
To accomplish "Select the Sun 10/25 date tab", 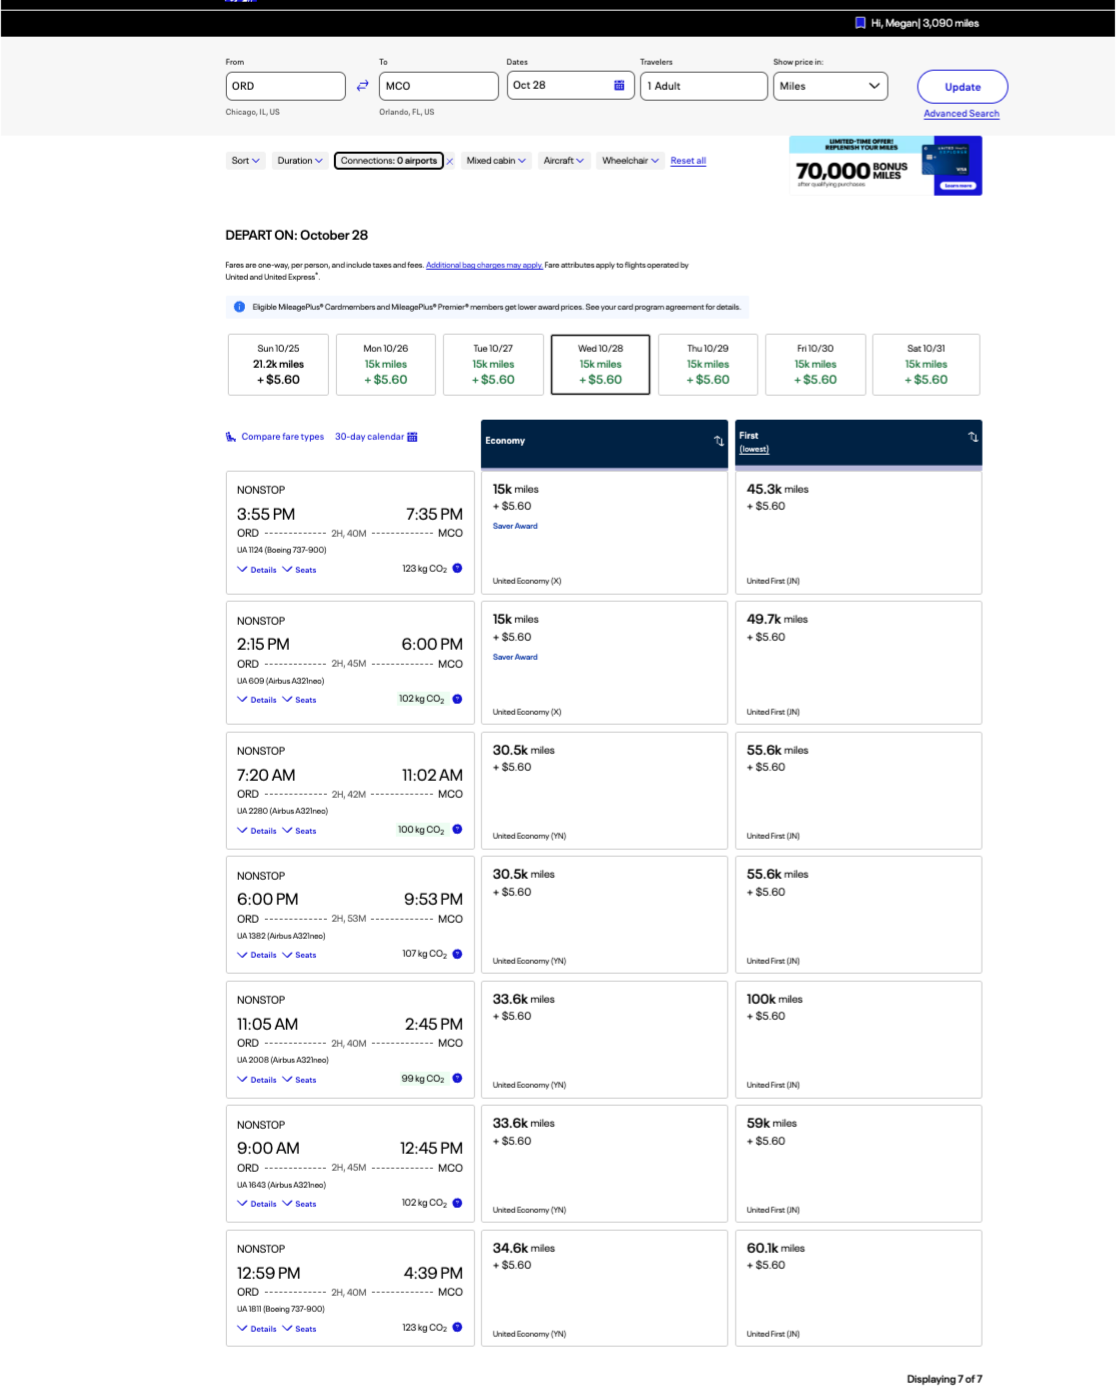I will coord(278,365).
